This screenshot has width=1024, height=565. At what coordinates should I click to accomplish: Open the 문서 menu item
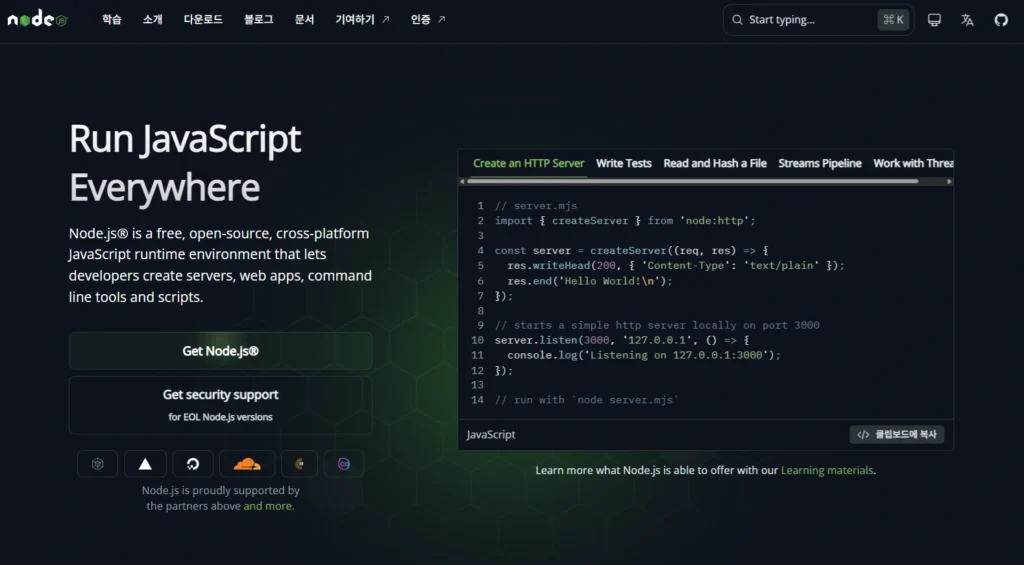pos(304,20)
